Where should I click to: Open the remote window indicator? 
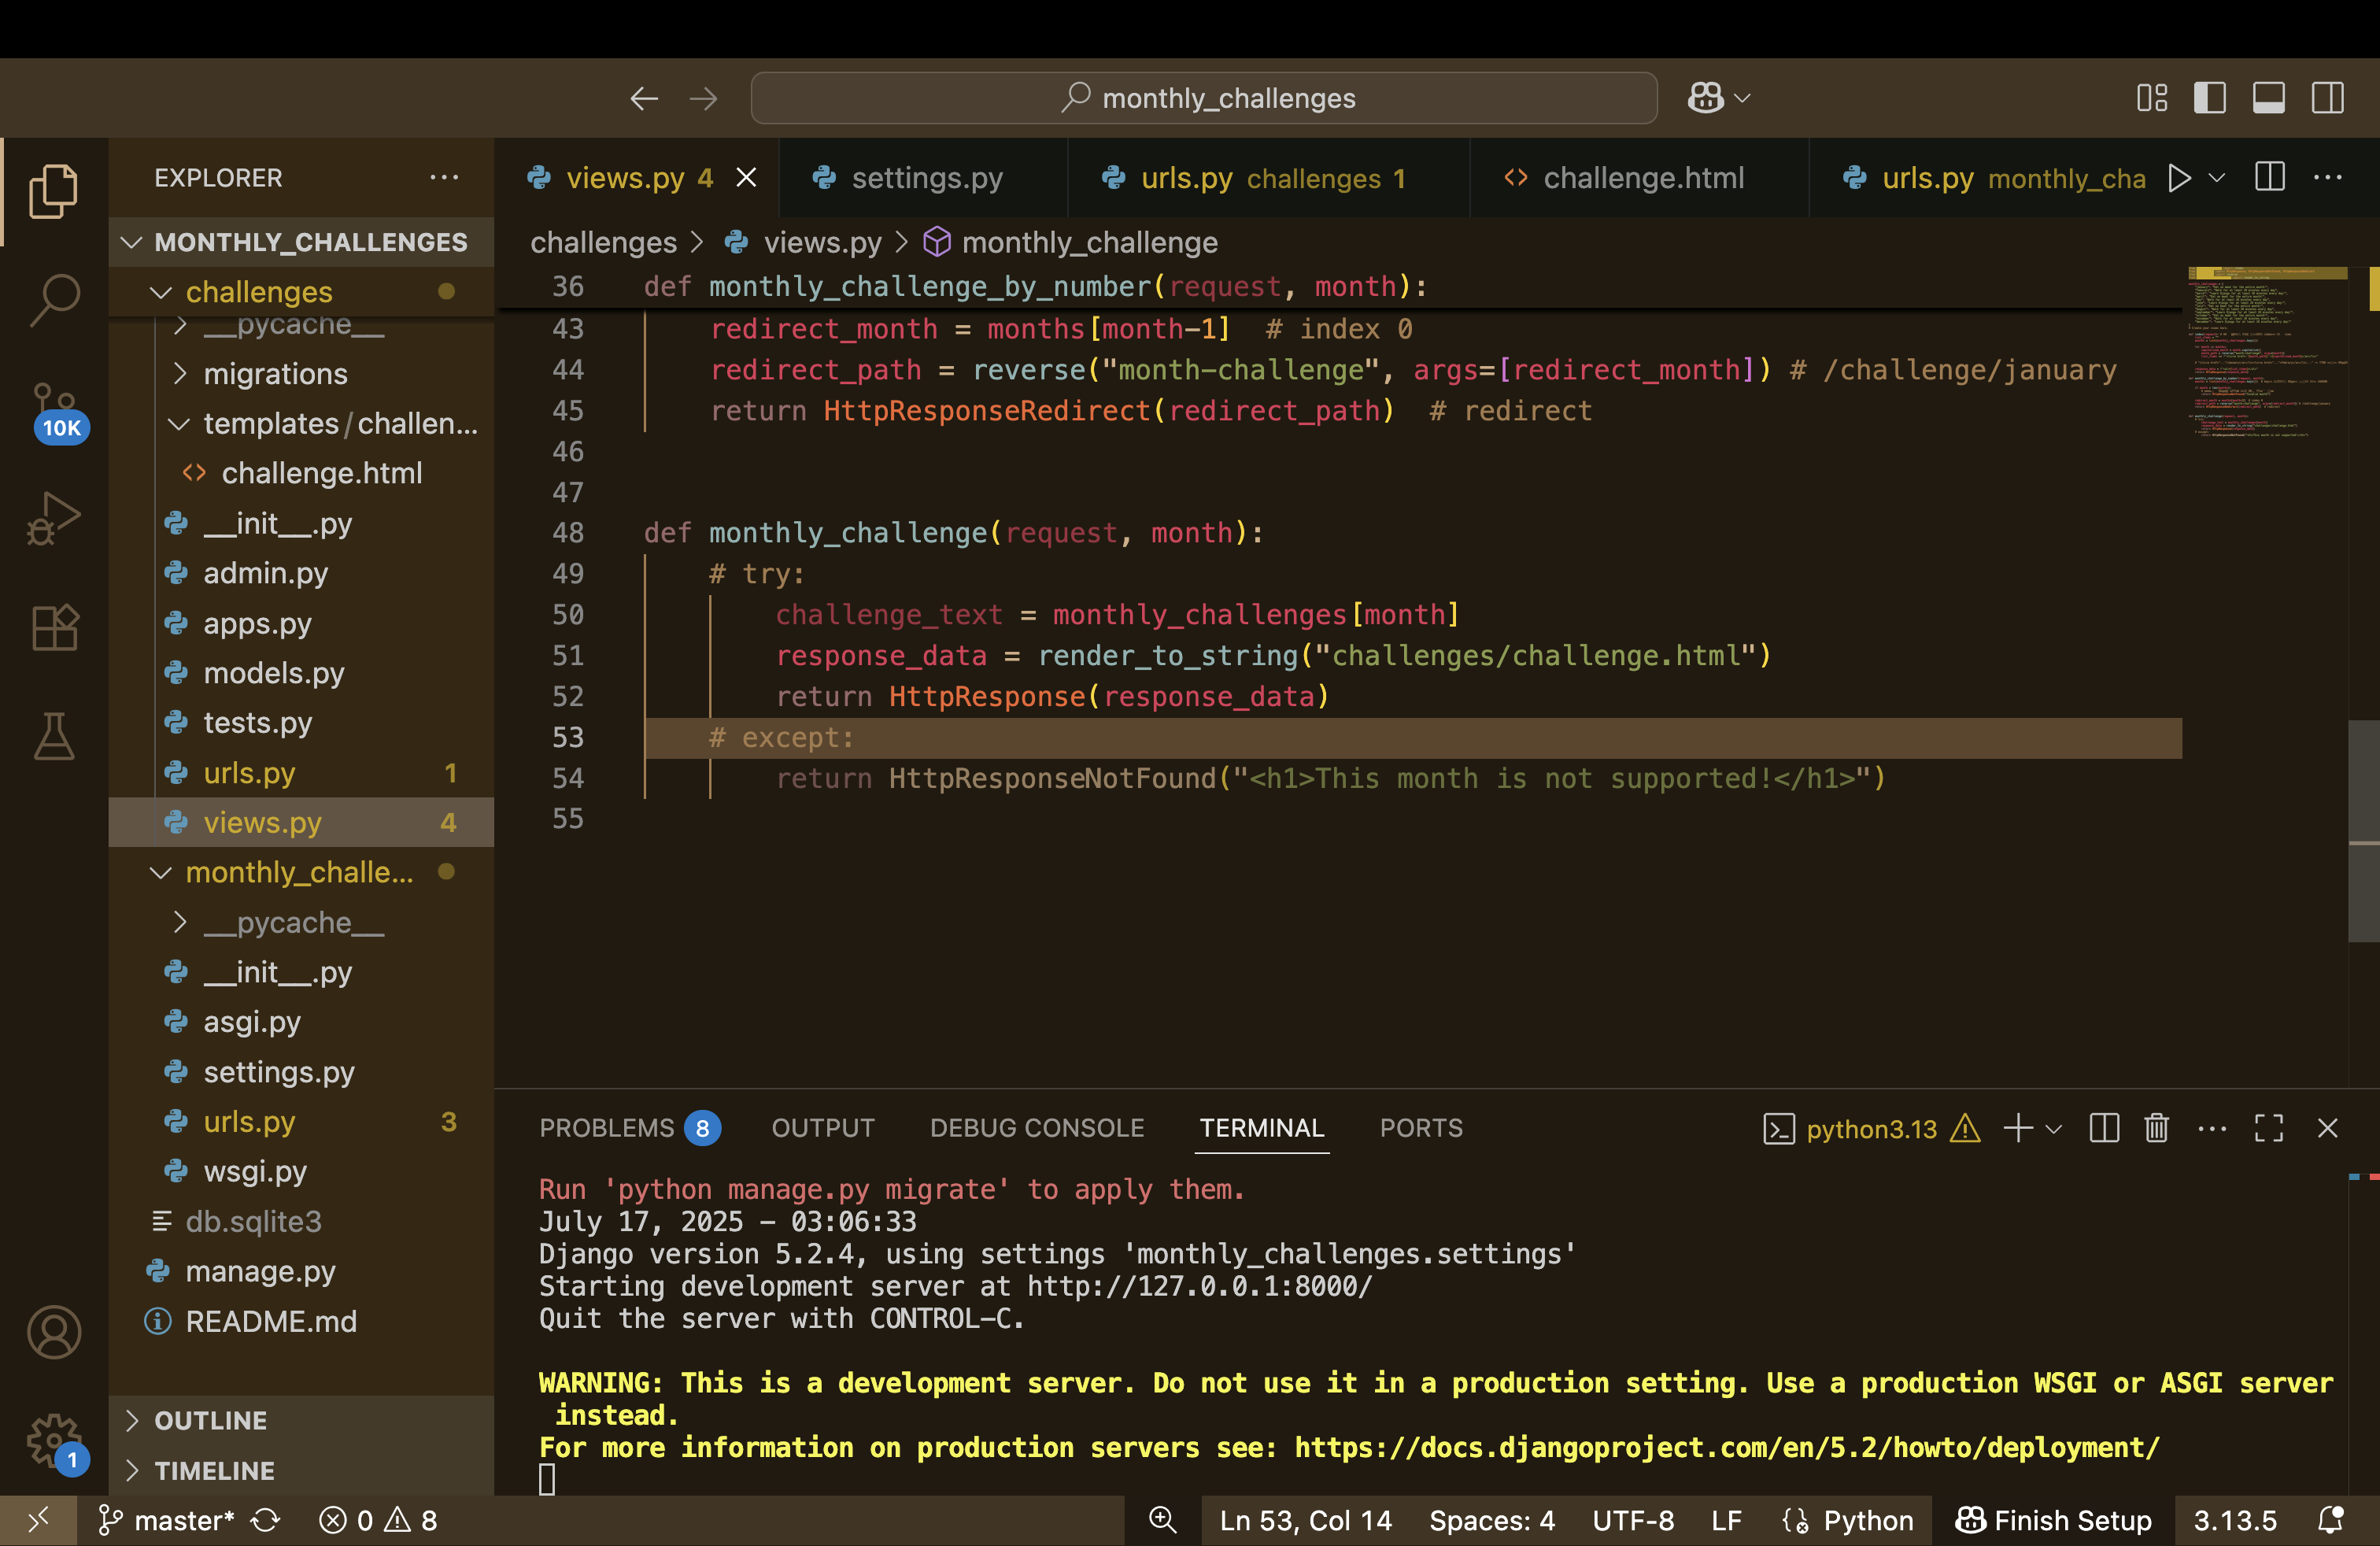(38, 1520)
